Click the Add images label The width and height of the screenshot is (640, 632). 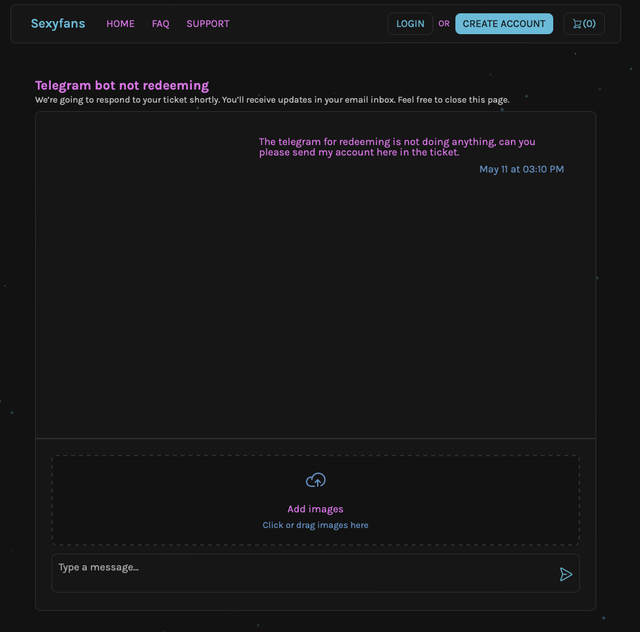click(316, 509)
